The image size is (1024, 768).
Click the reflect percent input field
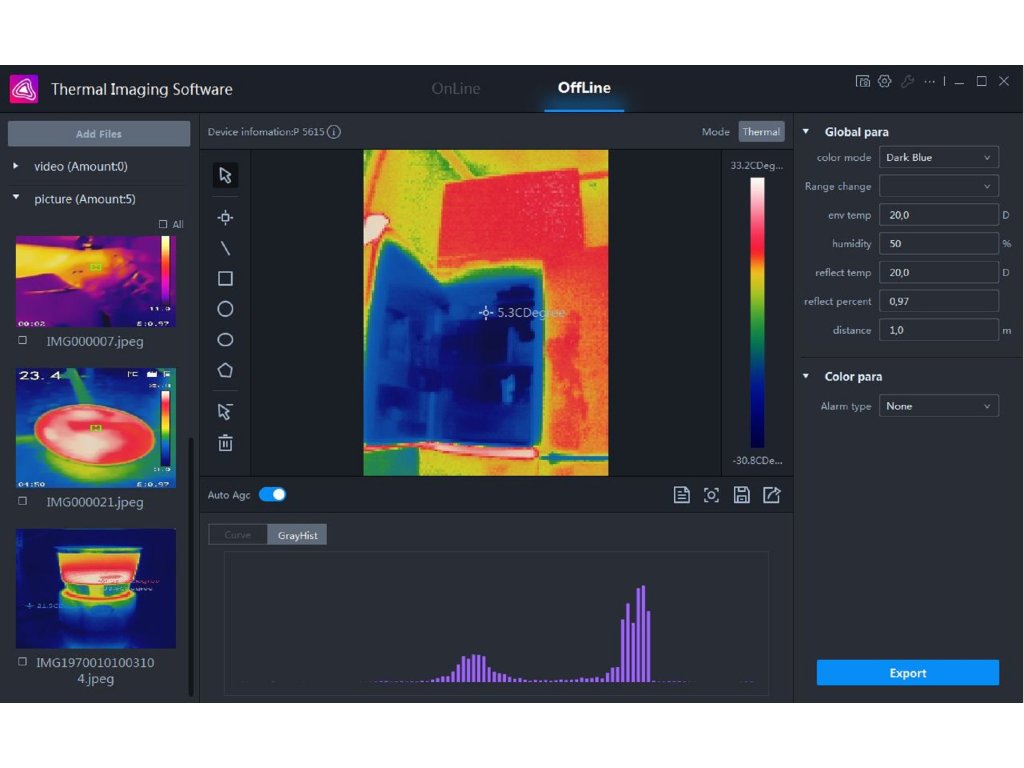938,301
